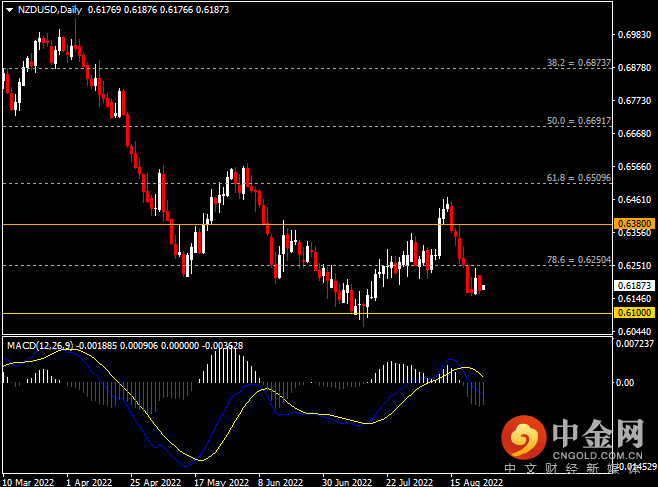Select the 78.6 = 0.62504 Fibonacci label
658x487 pixels.
(579, 260)
